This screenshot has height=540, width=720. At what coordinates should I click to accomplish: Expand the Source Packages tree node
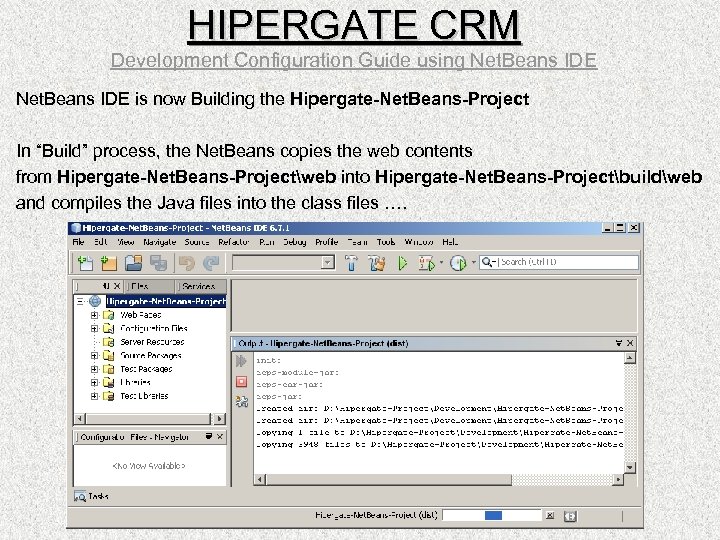94,355
